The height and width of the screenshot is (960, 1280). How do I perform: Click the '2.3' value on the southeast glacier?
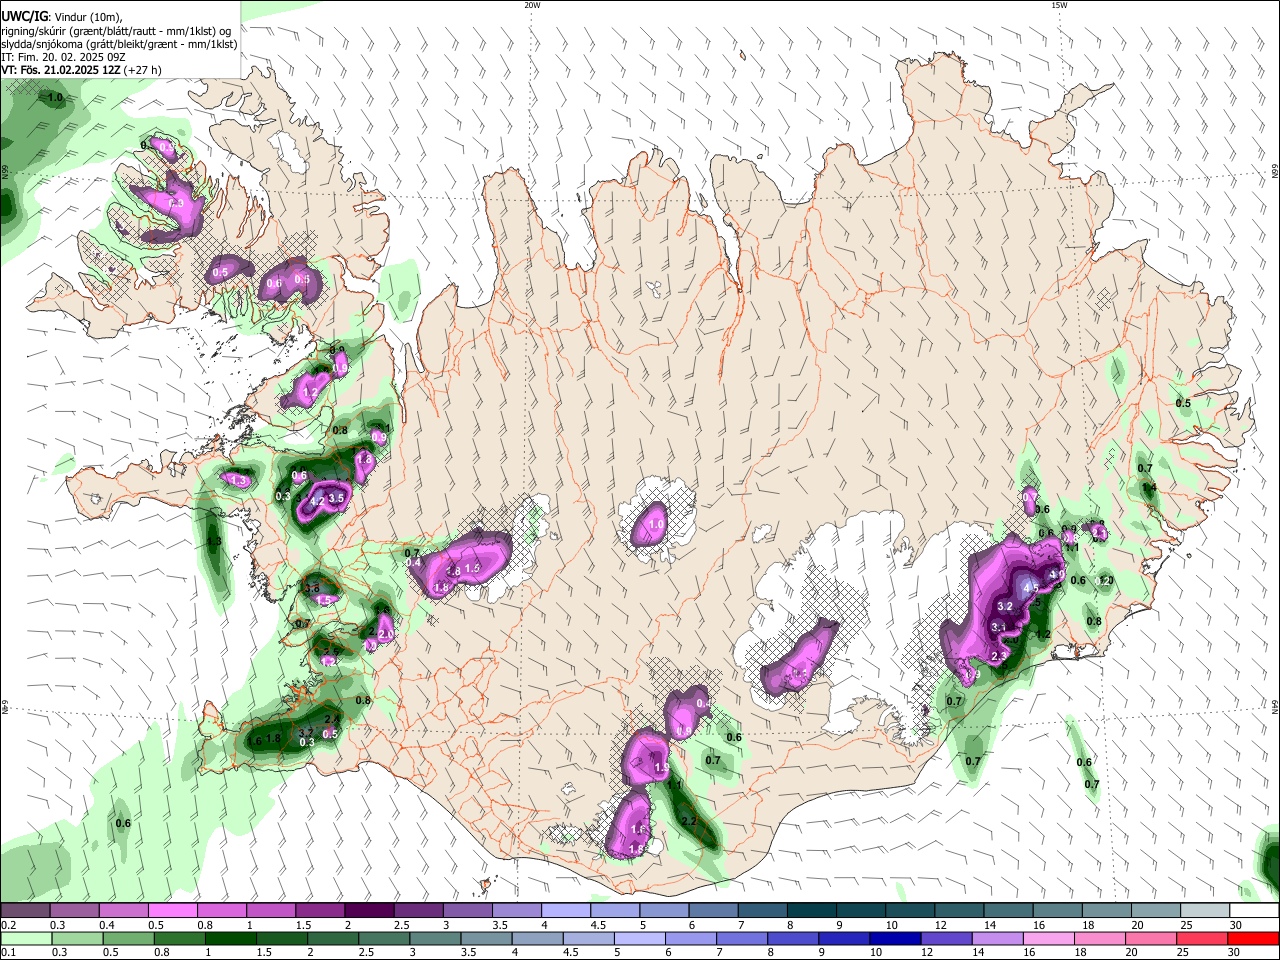tap(998, 656)
